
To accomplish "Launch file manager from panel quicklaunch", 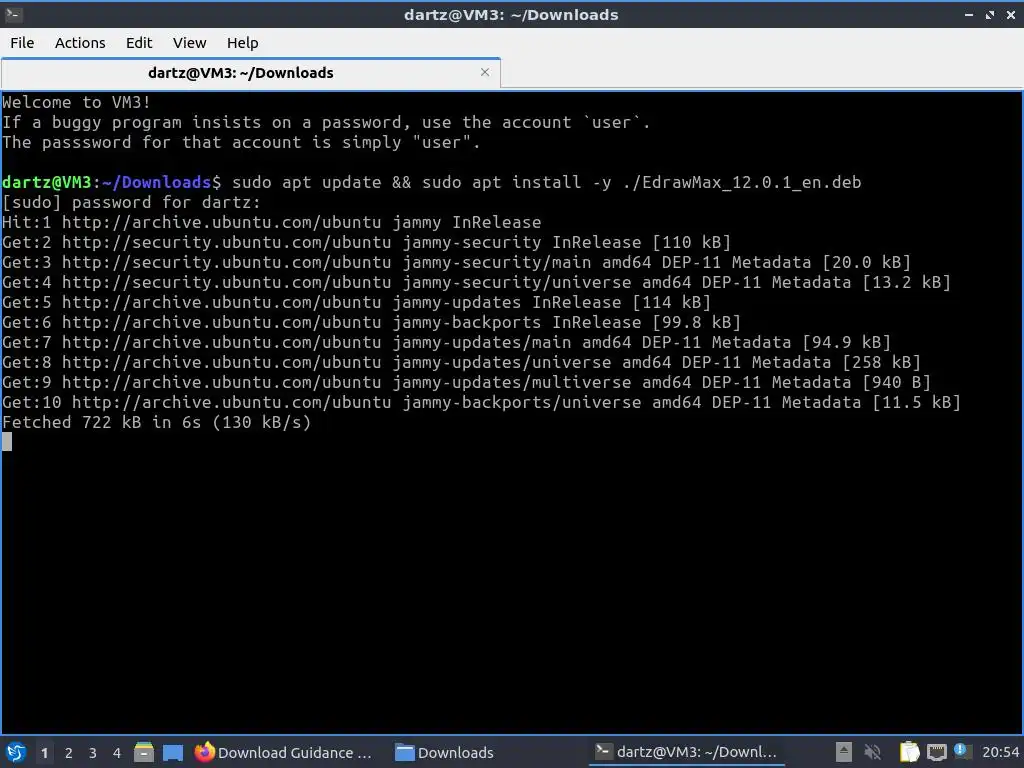I will 144,752.
